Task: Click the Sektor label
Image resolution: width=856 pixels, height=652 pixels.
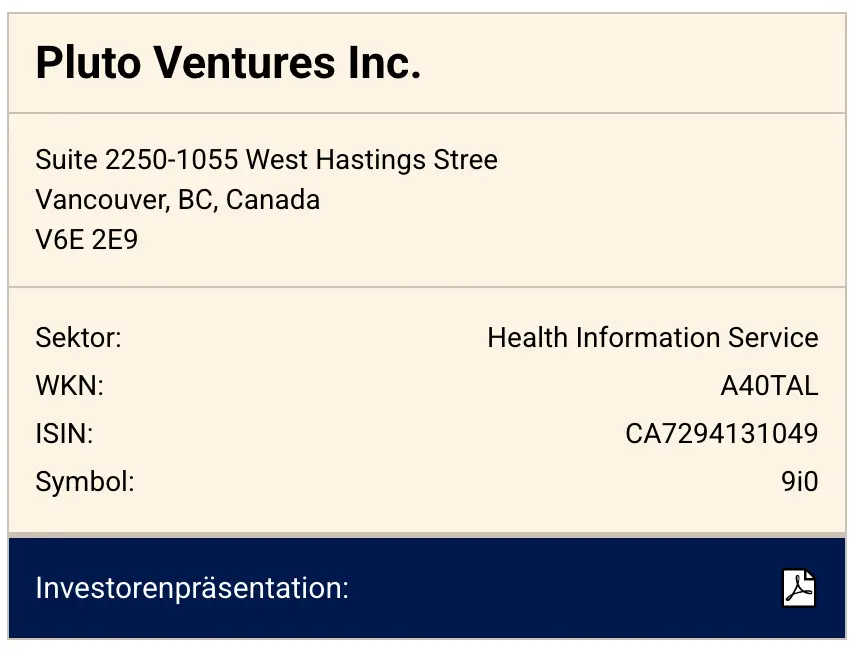Action: pos(78,338)
